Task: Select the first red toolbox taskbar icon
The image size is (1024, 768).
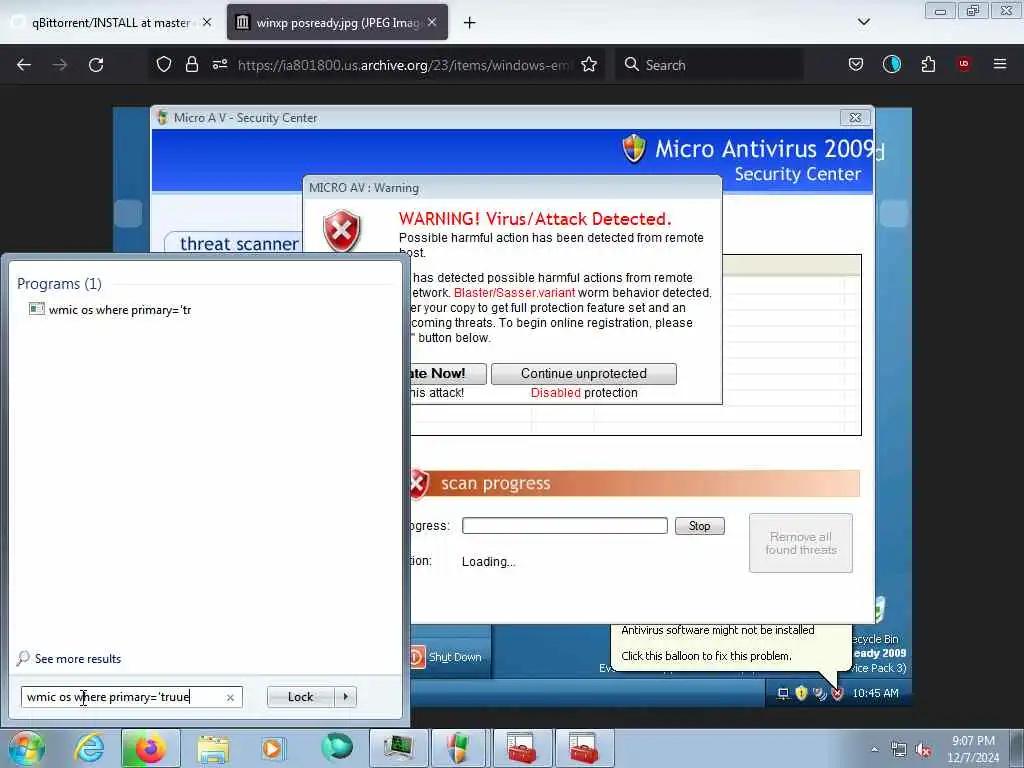Action: click(x=522, y=748)
